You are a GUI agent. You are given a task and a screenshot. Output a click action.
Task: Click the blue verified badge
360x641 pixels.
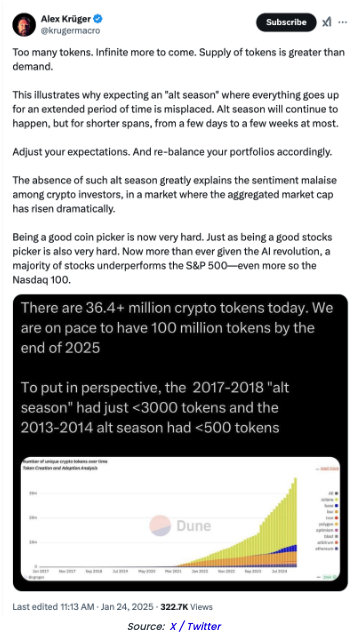click(98, 18)
